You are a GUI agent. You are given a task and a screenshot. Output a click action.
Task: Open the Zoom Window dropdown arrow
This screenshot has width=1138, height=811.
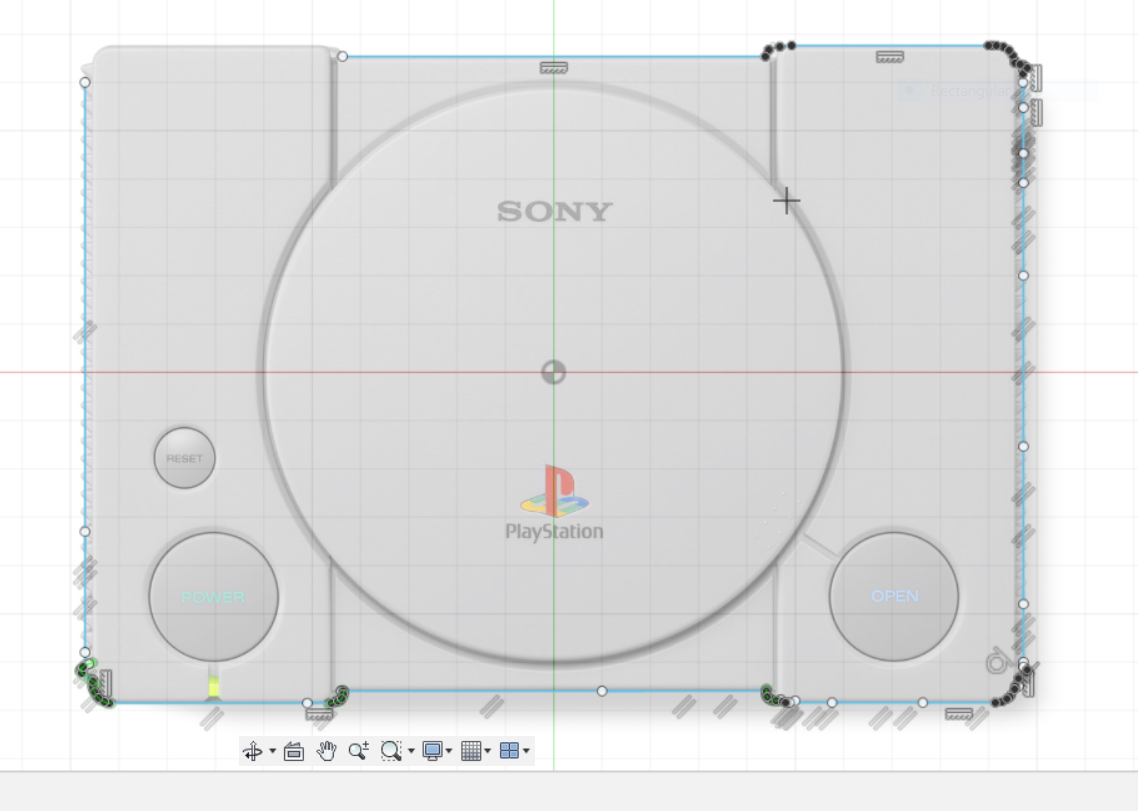click(x=410, y=751)
